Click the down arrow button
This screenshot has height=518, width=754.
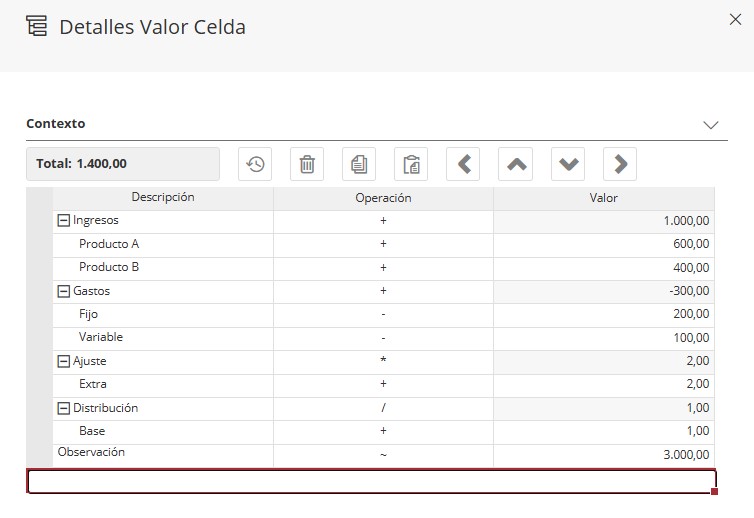568,164
